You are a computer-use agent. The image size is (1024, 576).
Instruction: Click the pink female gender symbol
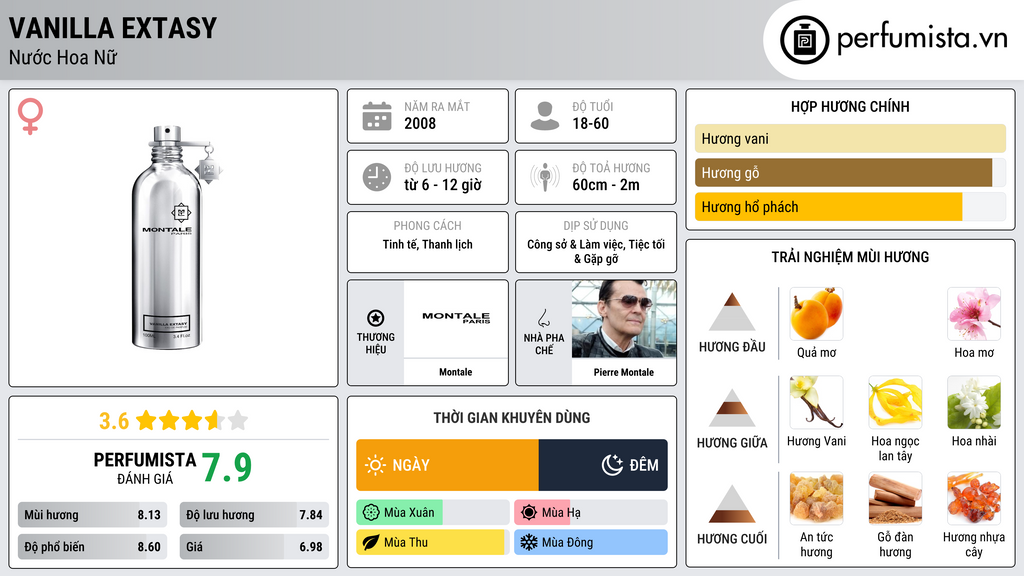pos(30,116)
